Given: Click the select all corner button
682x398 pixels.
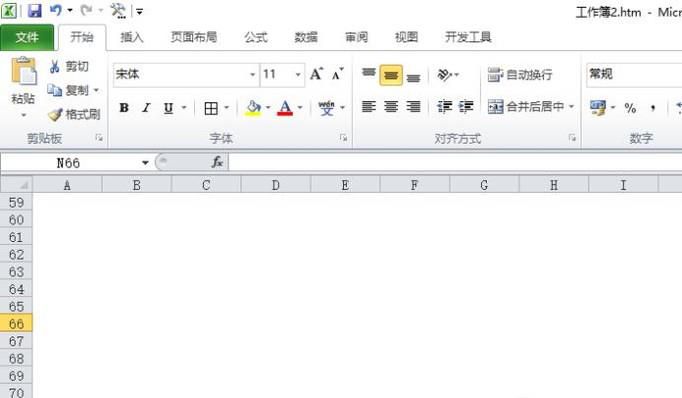Looking at the screenshot, I should (16, 184).
